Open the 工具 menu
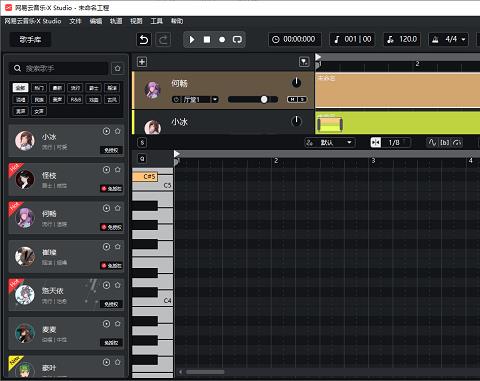 click(x=156, y=21)
